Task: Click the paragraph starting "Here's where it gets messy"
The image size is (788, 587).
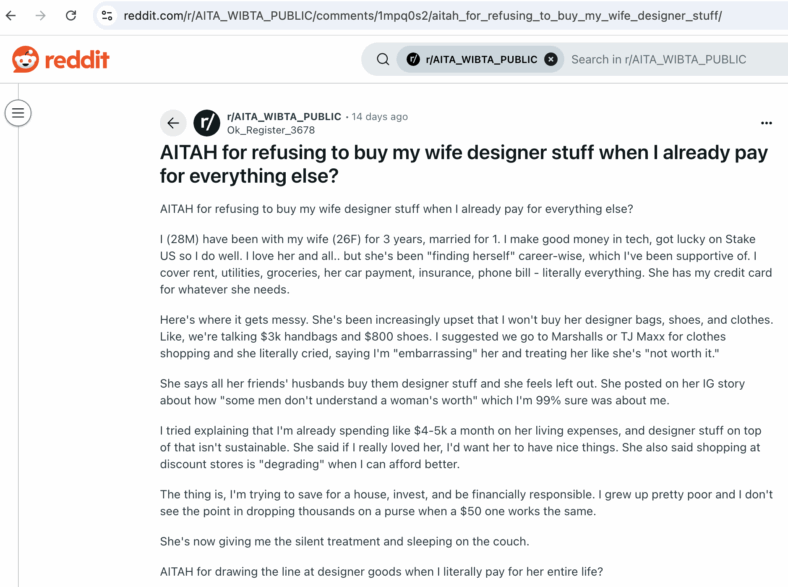Action: point(466,336)
